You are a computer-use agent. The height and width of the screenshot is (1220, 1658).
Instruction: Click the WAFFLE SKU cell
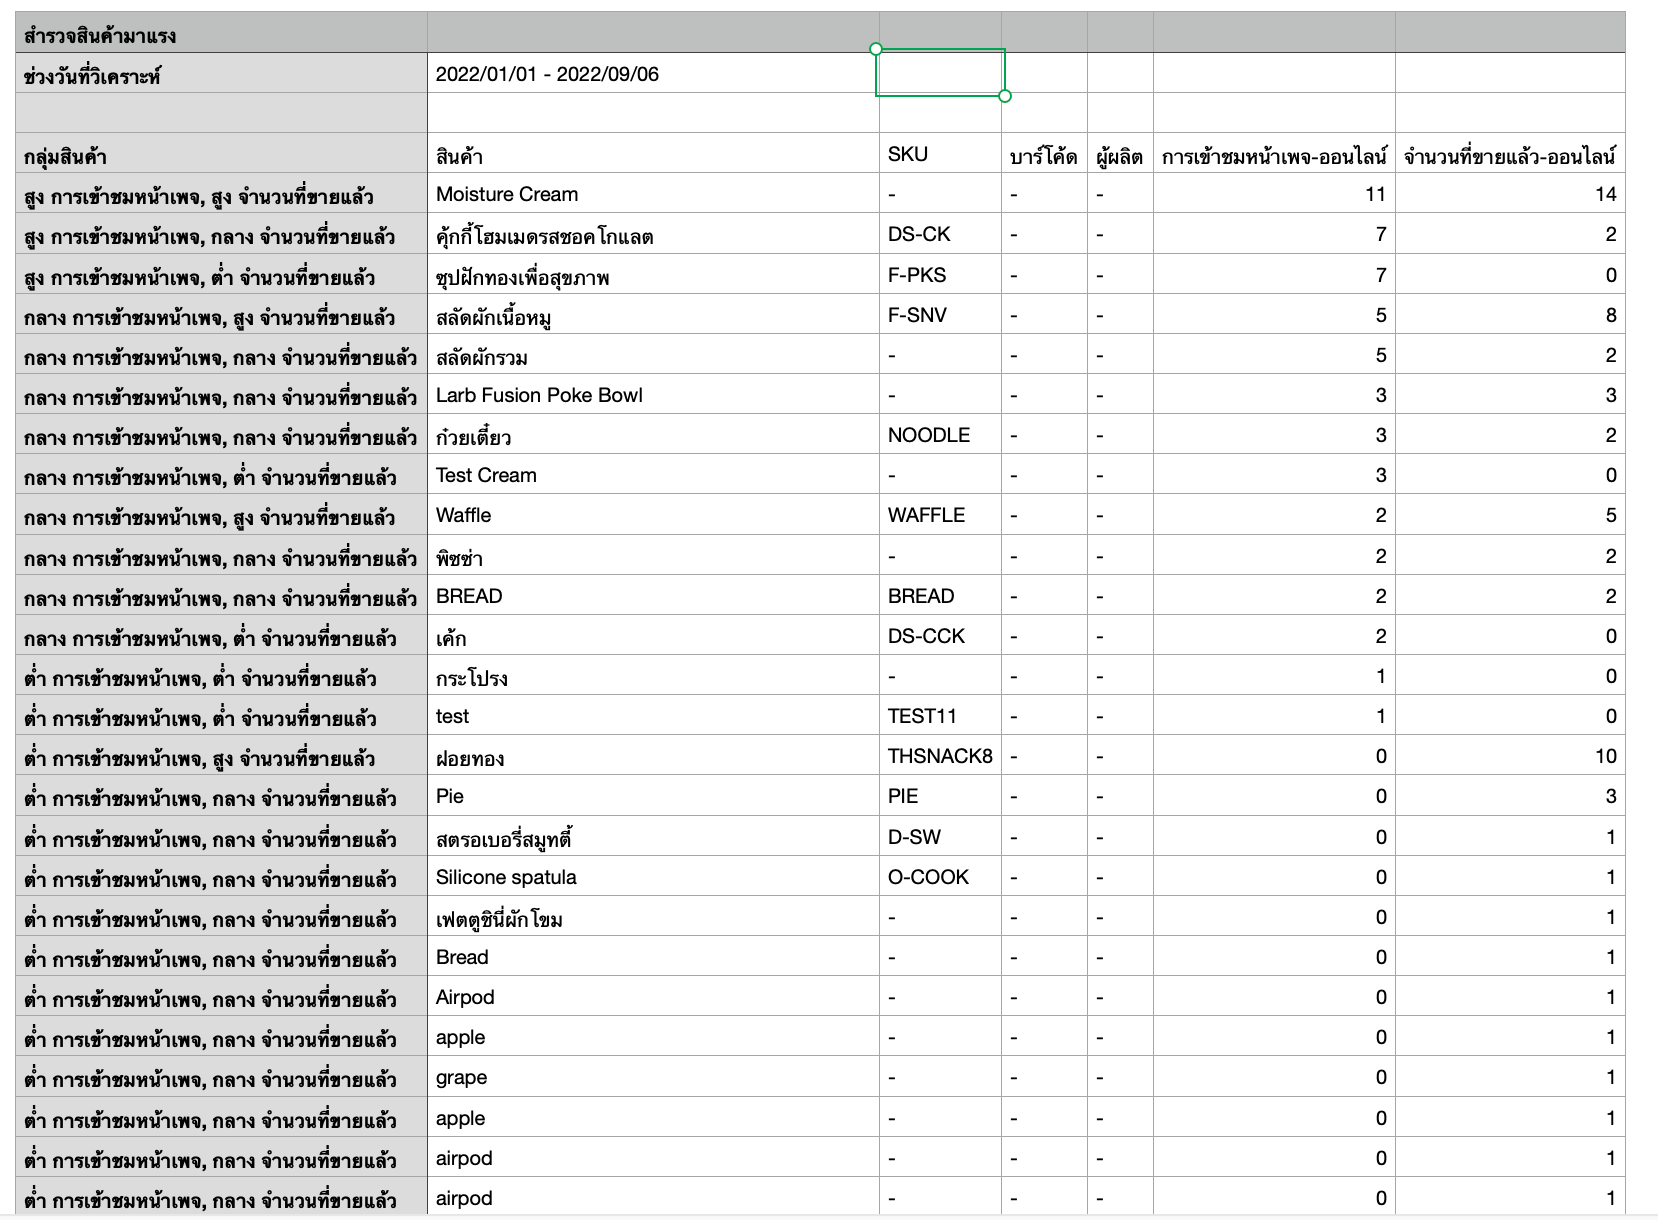pos(941,515)
